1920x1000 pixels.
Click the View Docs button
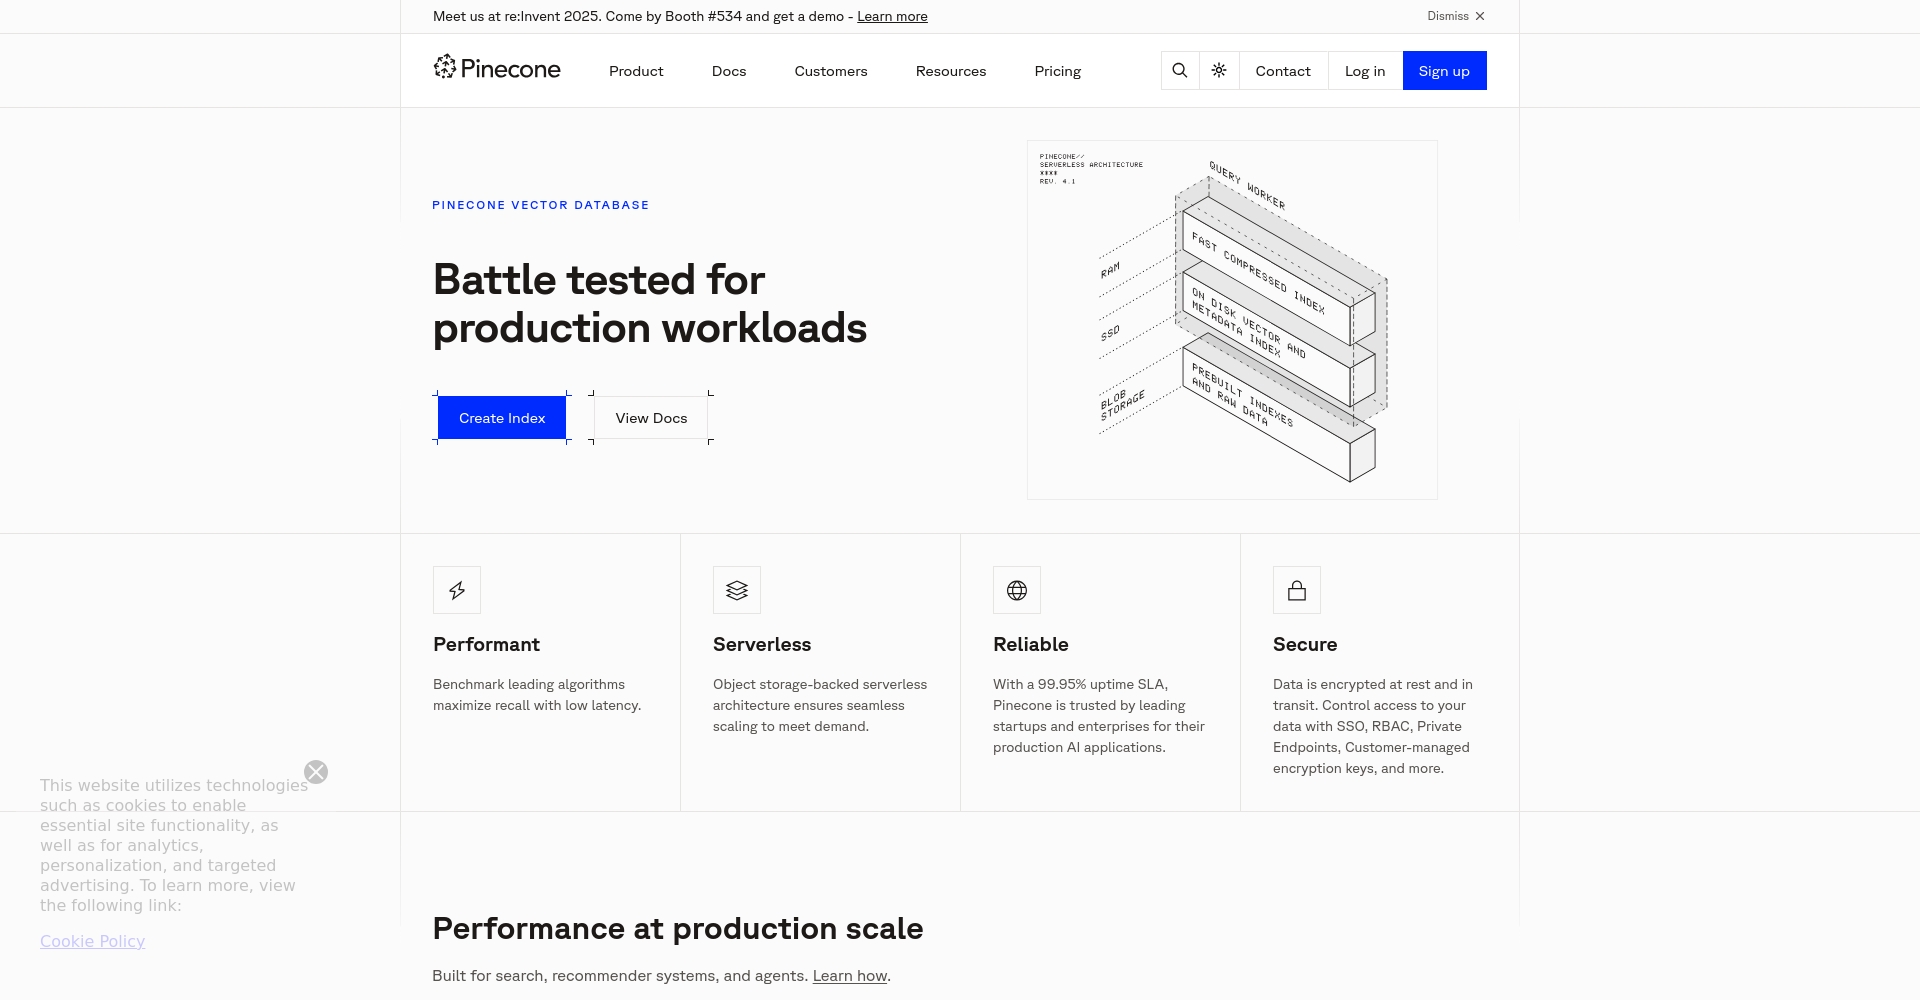(x=651, y=418)
